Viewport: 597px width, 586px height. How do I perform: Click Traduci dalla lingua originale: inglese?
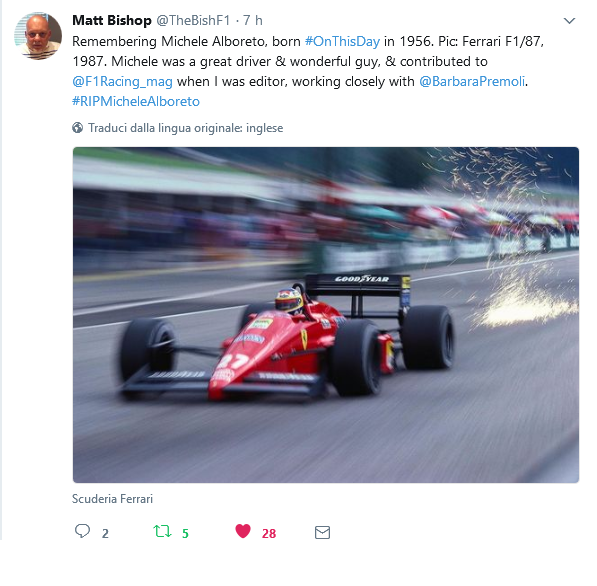click(185, 128)
